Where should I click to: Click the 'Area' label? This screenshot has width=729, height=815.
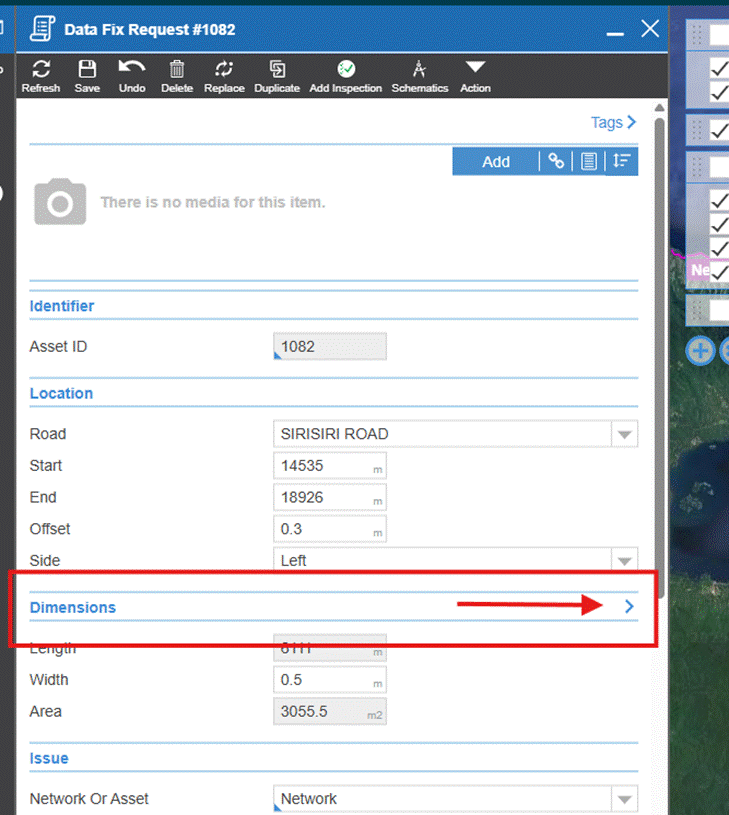(46, 712)
